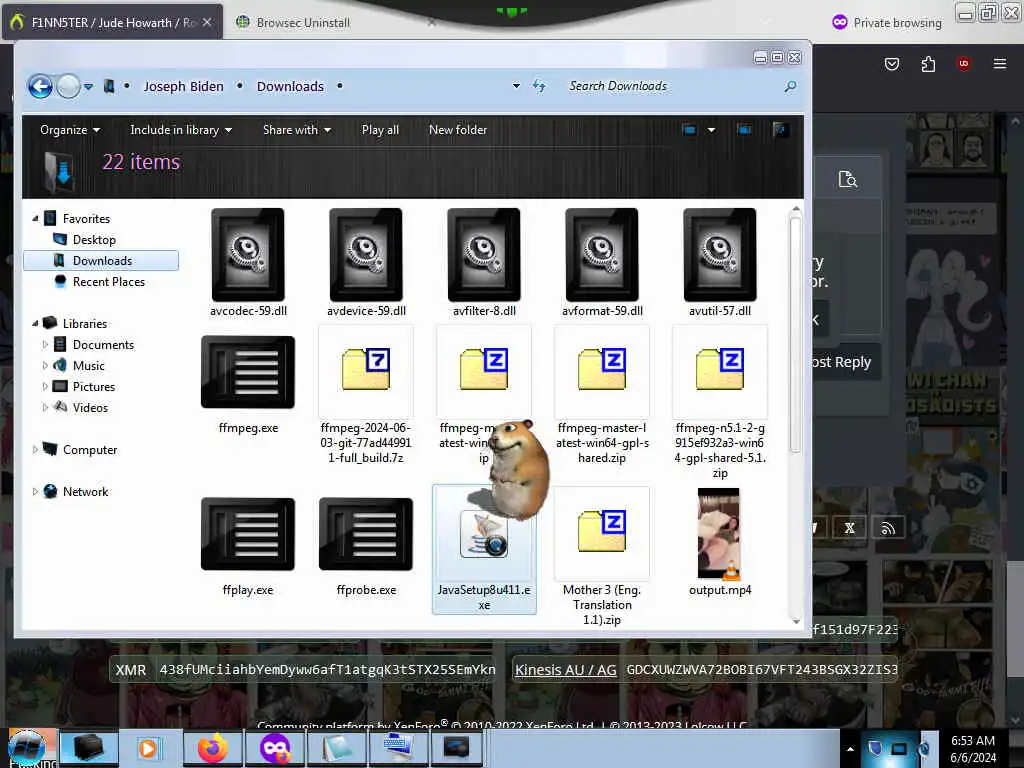Select the ffmpeg.exe file icon
Image resolution: width=1024 pixels, height=768 pixels.
coord(248,372)
